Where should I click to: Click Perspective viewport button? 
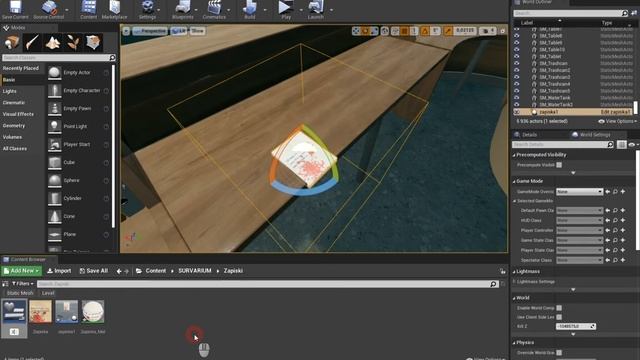coord(150,31)
